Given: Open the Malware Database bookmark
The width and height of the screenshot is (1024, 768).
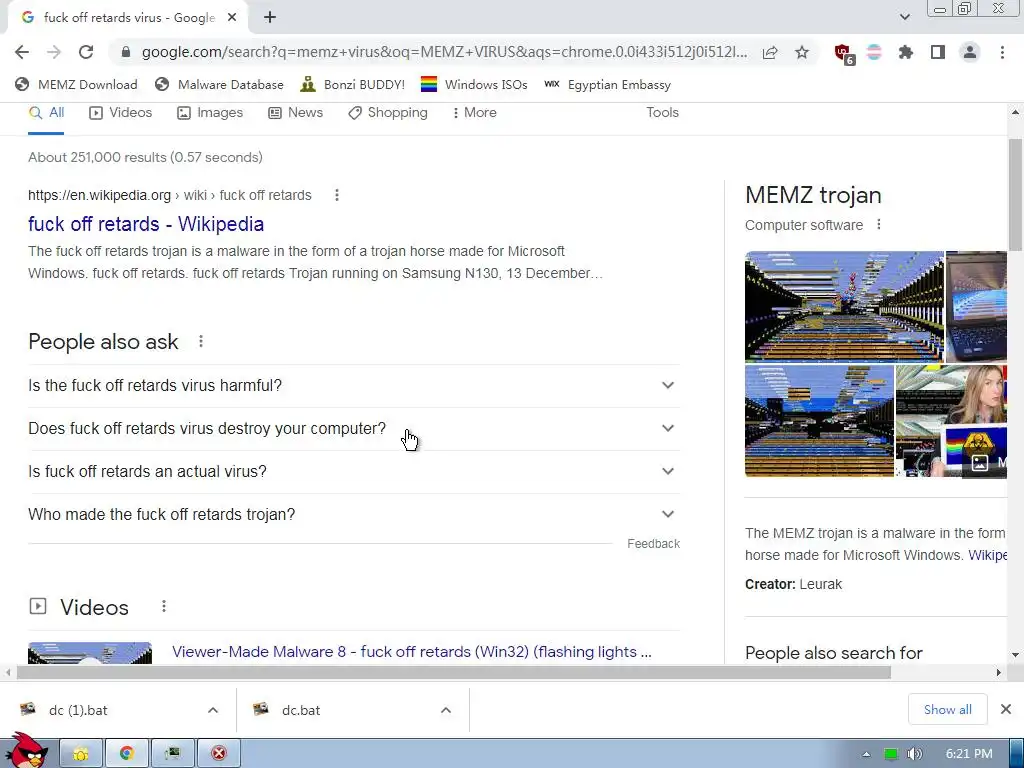Looking at the screenshot, I should click(219, 84).
